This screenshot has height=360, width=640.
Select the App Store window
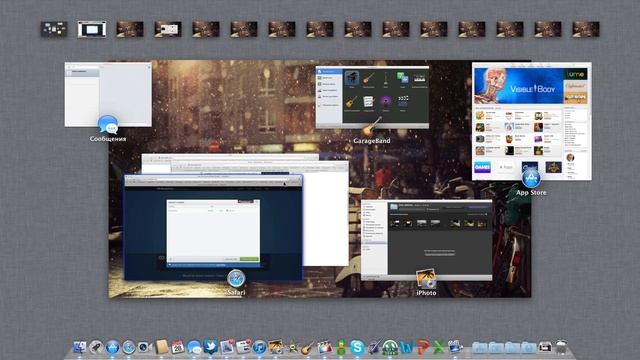pos(532,121)
